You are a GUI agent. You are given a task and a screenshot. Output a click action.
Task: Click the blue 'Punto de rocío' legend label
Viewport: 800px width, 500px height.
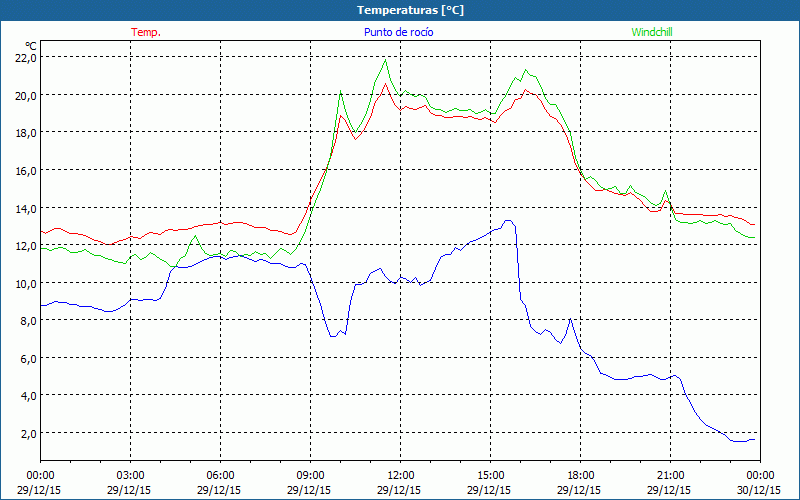(398, 32)
